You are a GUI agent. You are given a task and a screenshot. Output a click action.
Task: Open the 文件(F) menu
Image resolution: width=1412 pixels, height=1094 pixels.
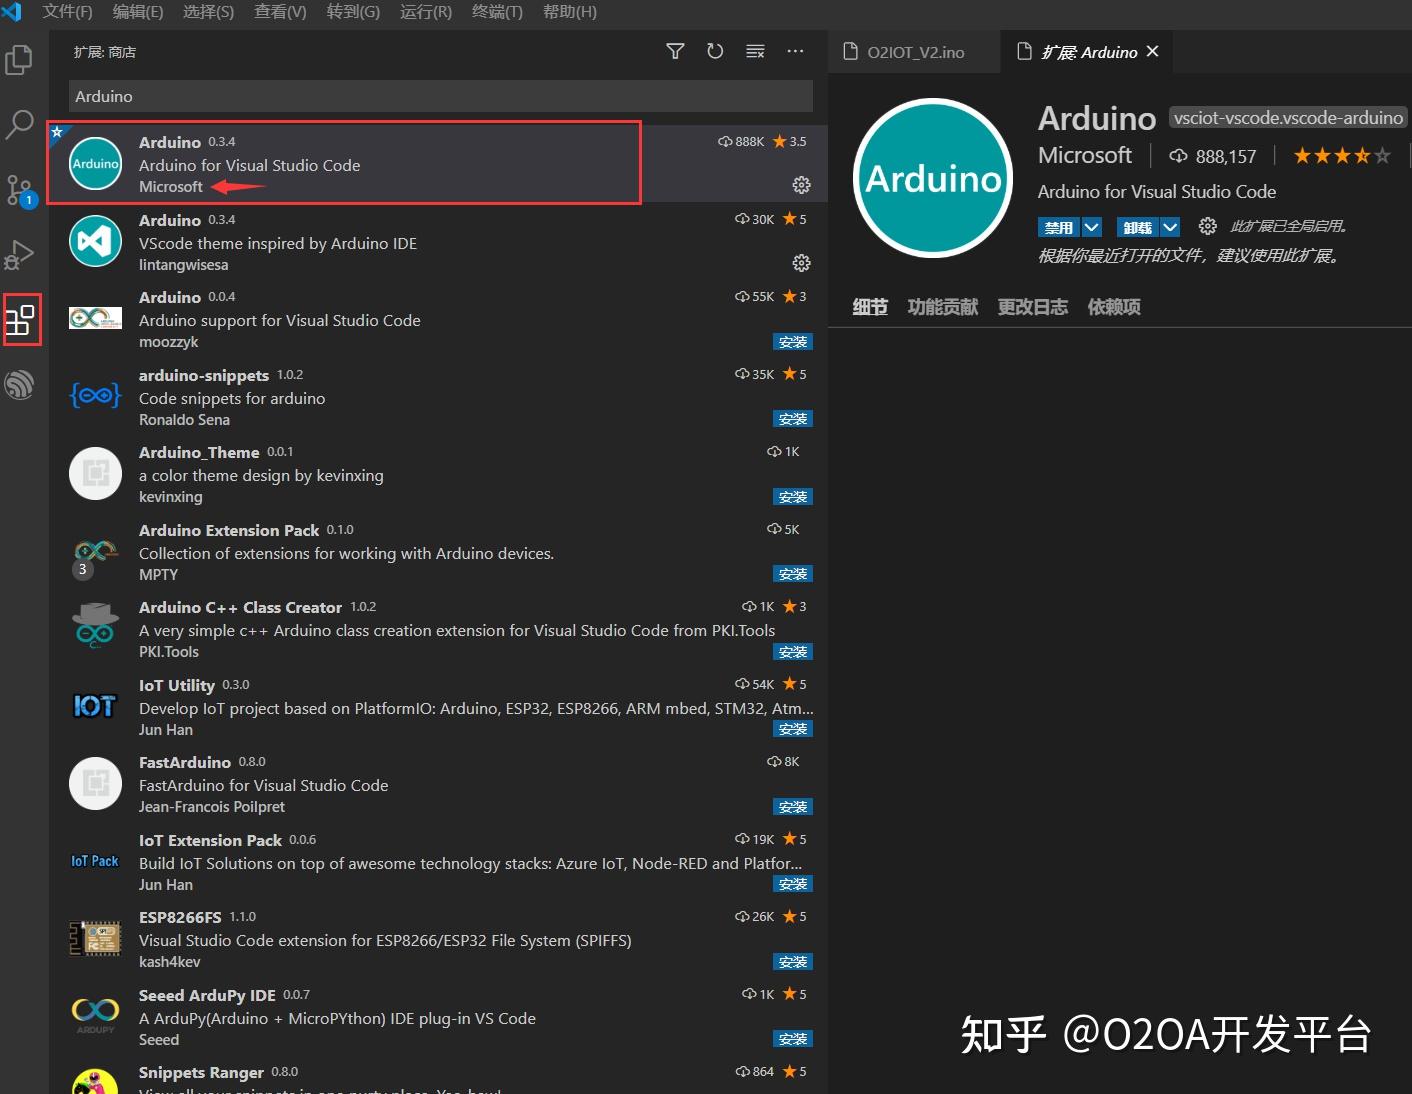point(68,12)
